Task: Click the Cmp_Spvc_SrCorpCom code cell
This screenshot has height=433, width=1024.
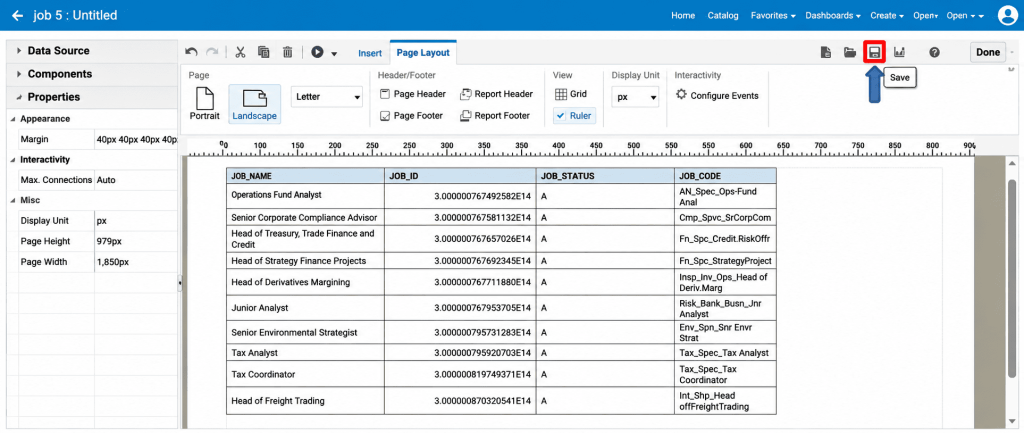Action: pyautogui.click(x=726, y=217)
